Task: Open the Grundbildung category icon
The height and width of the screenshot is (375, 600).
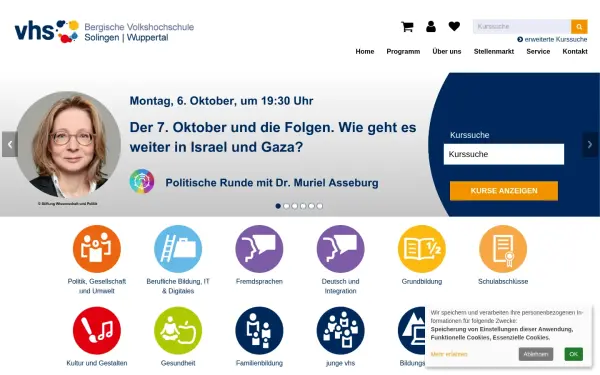Action: [422, 249]
